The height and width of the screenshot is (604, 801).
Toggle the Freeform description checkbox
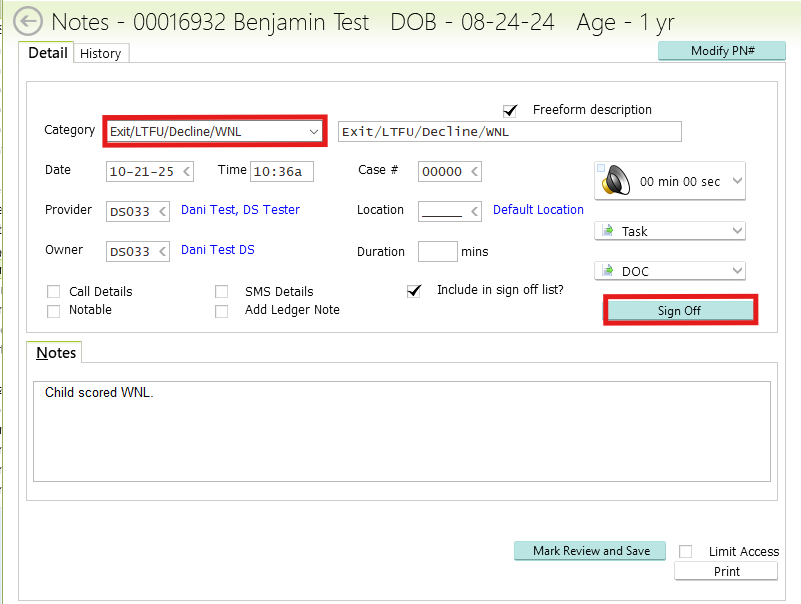pyautogui.click(x=511, y=110)
